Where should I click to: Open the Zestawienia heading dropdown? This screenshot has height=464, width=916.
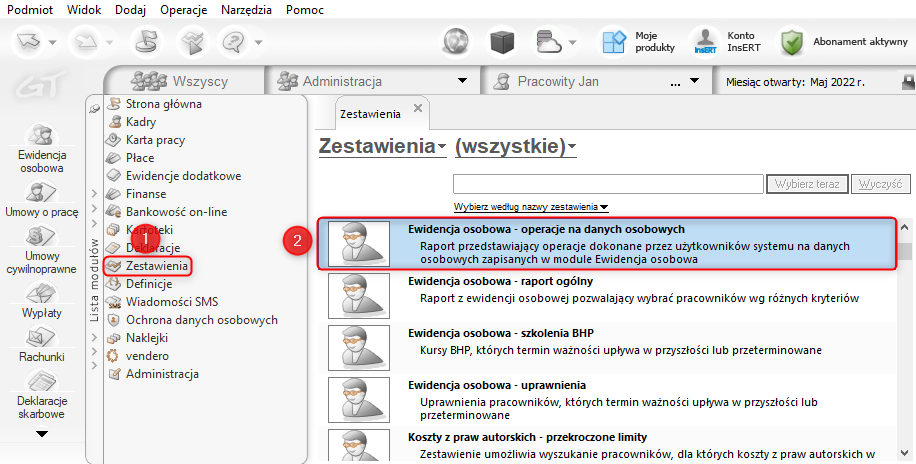pos(383,146)
